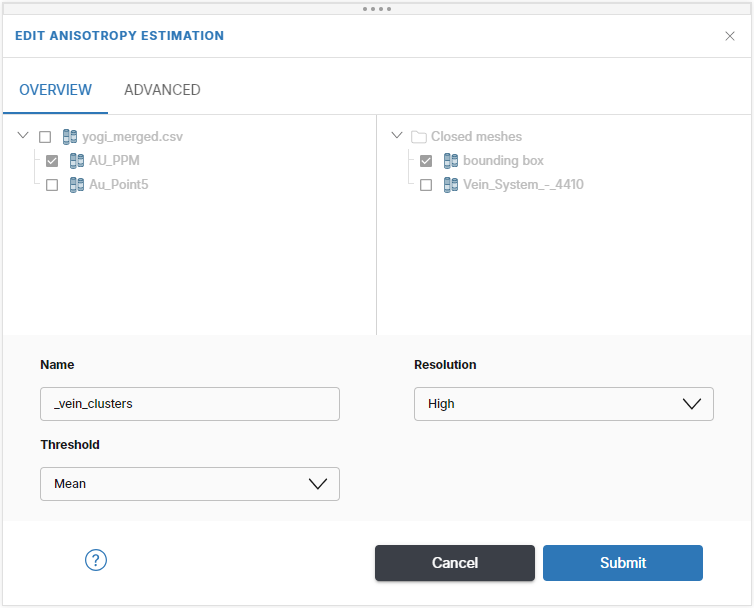
Task: Submit the anisotropy estimation
Action: point(623,563)
